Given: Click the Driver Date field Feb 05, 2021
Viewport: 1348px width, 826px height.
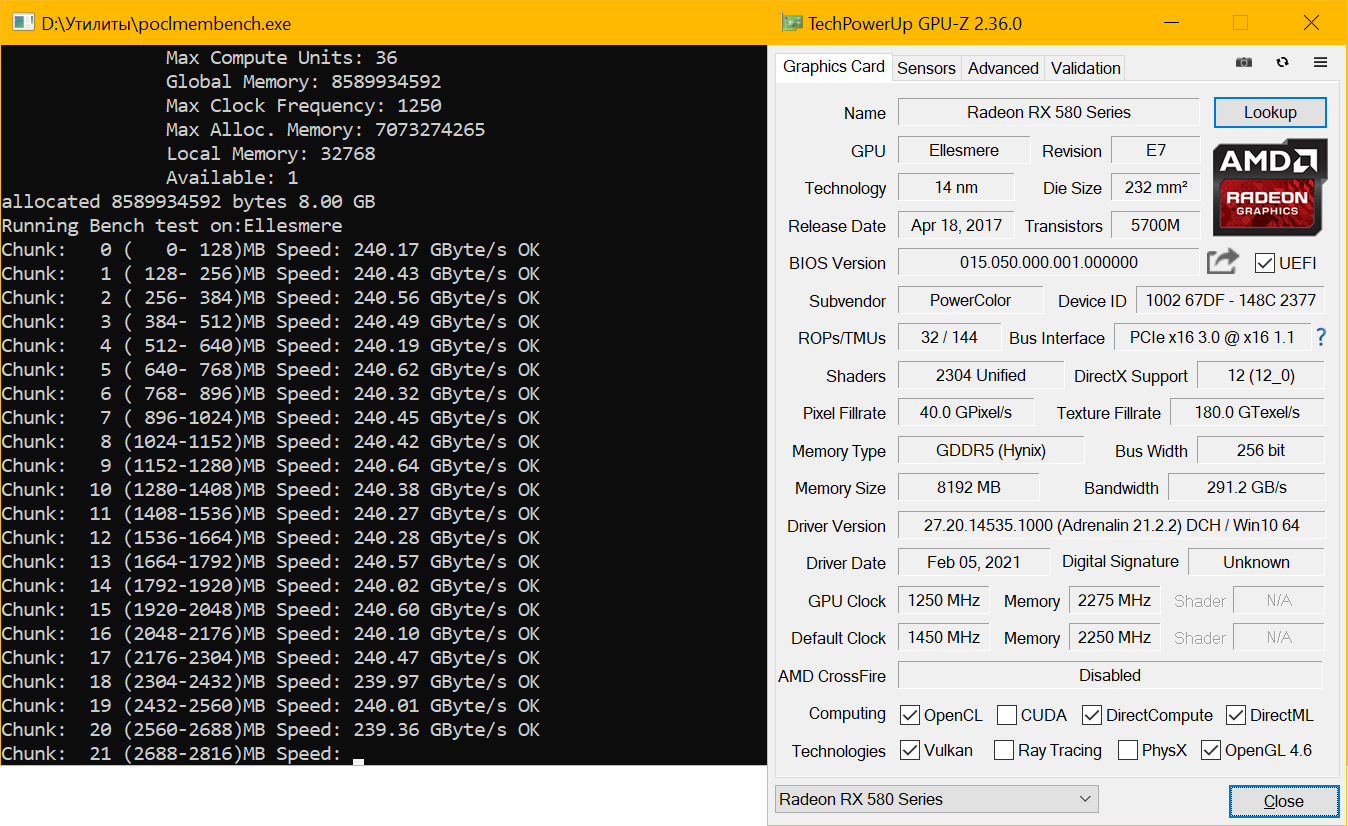Looking at the screenshot, I should (x=973, y=562).
